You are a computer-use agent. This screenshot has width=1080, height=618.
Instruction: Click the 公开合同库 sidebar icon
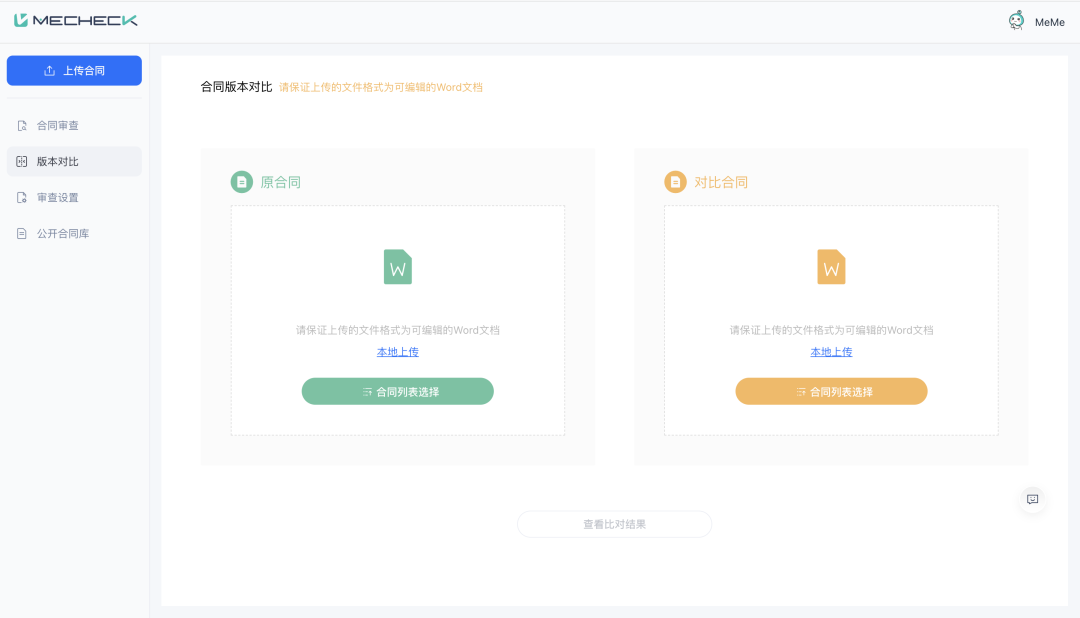coord(22,234)
